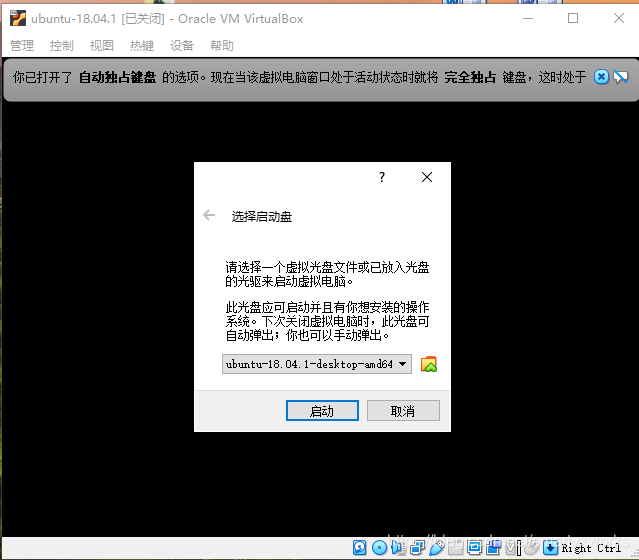Open the 视图 menu
The height and width of the screenshot is (560, 639).
coord(102,45)
